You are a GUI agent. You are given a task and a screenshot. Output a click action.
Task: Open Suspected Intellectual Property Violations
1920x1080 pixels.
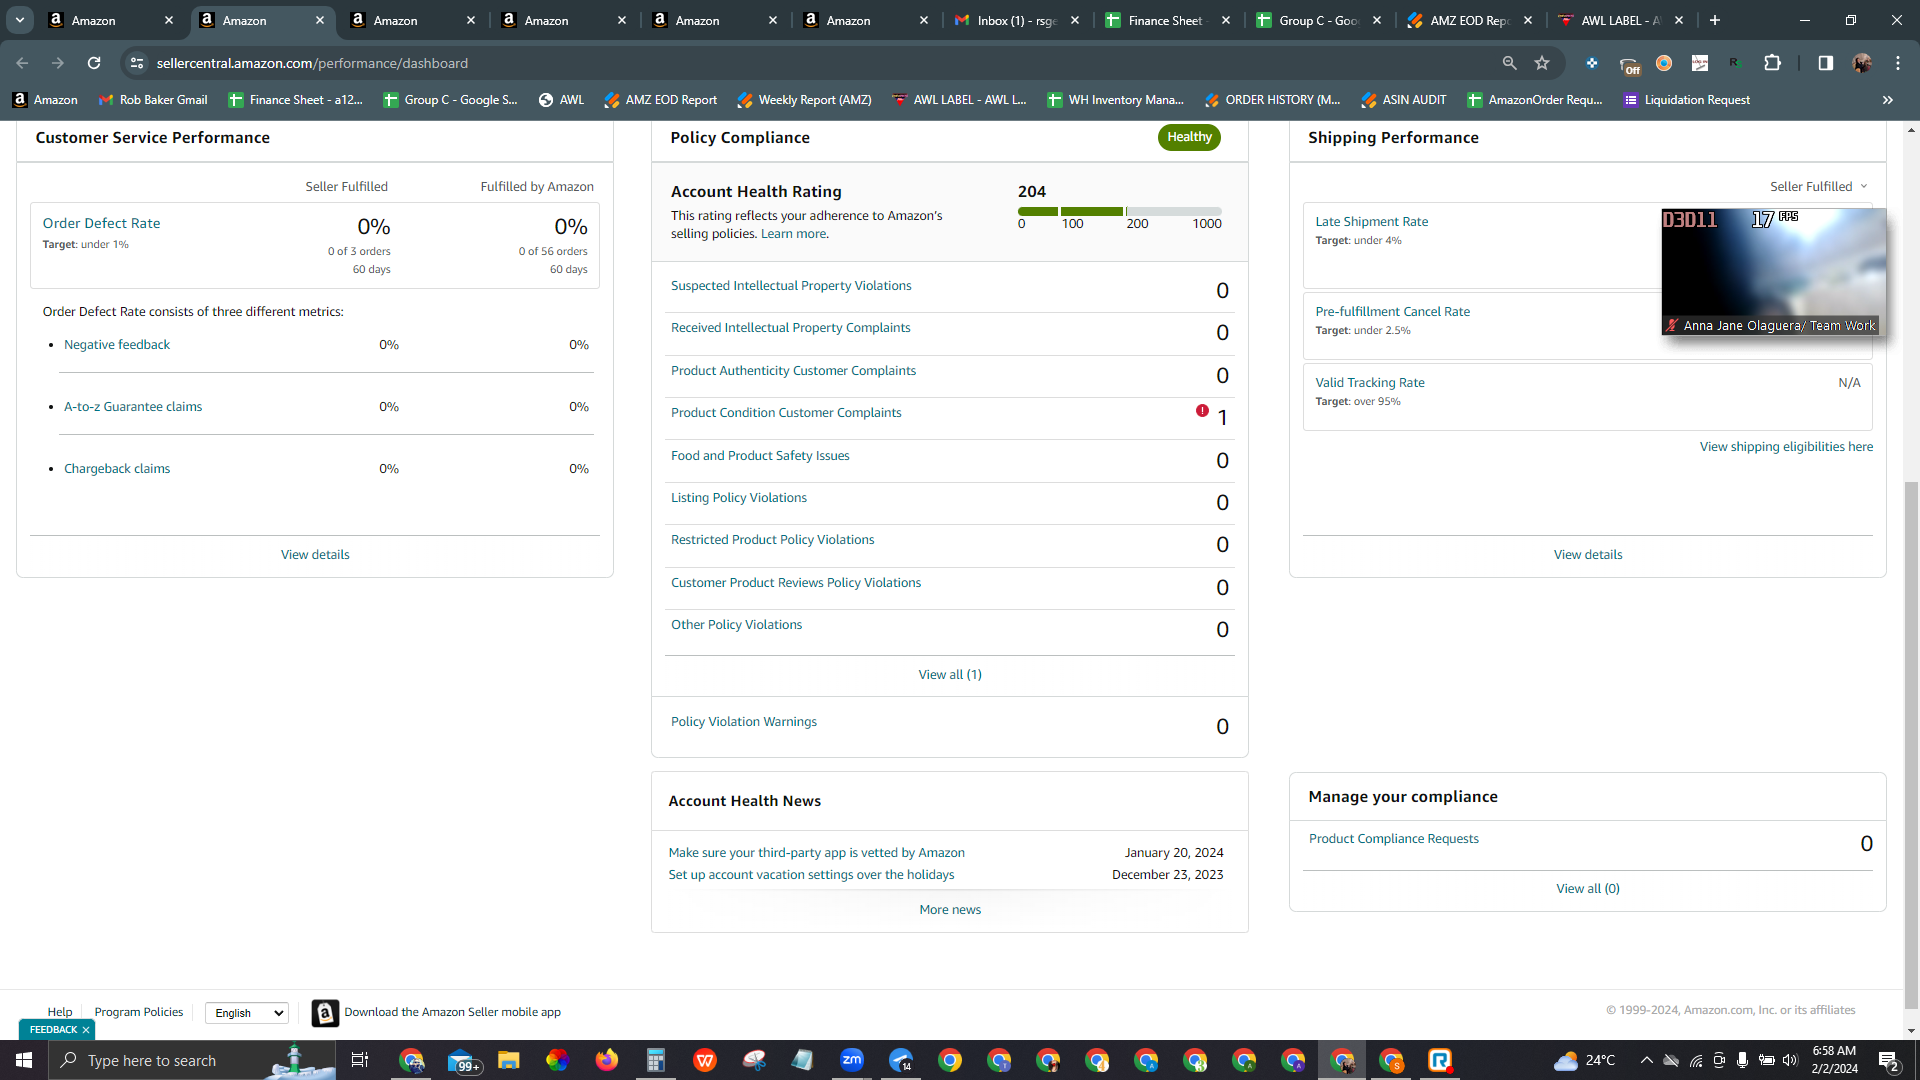[x=791, y=286]
